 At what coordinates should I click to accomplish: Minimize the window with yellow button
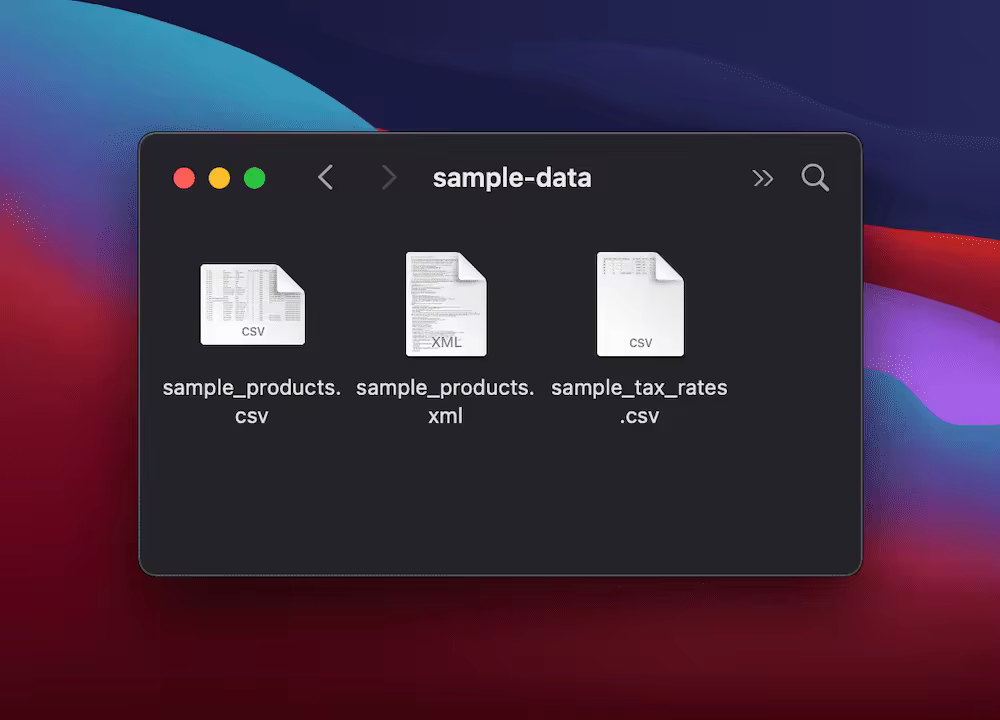pos(219,178)
